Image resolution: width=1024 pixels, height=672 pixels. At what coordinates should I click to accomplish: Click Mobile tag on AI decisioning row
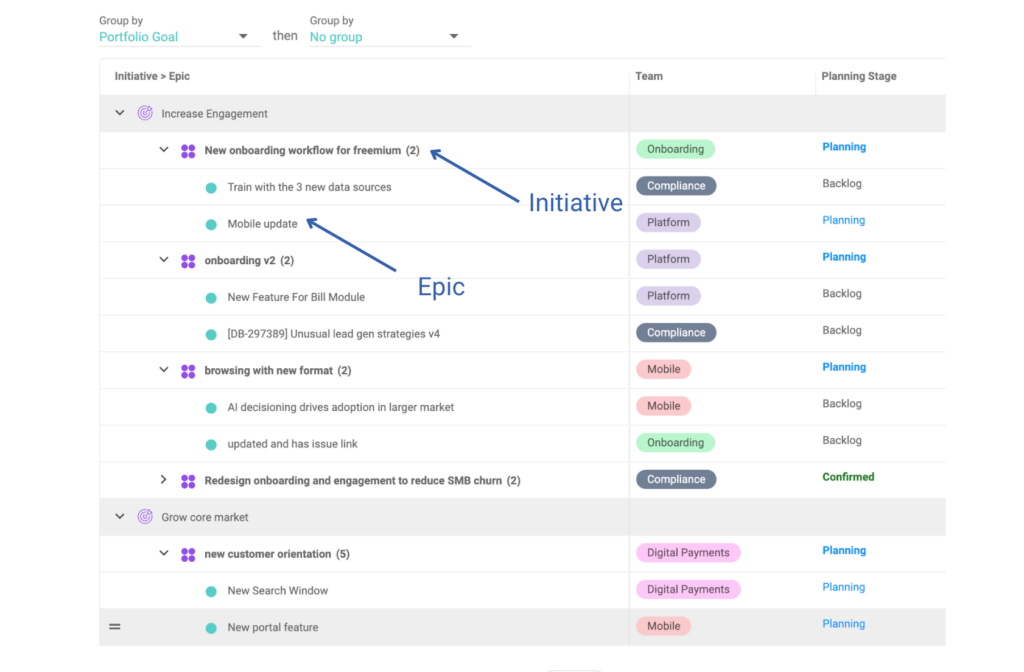tap(664, 406)
